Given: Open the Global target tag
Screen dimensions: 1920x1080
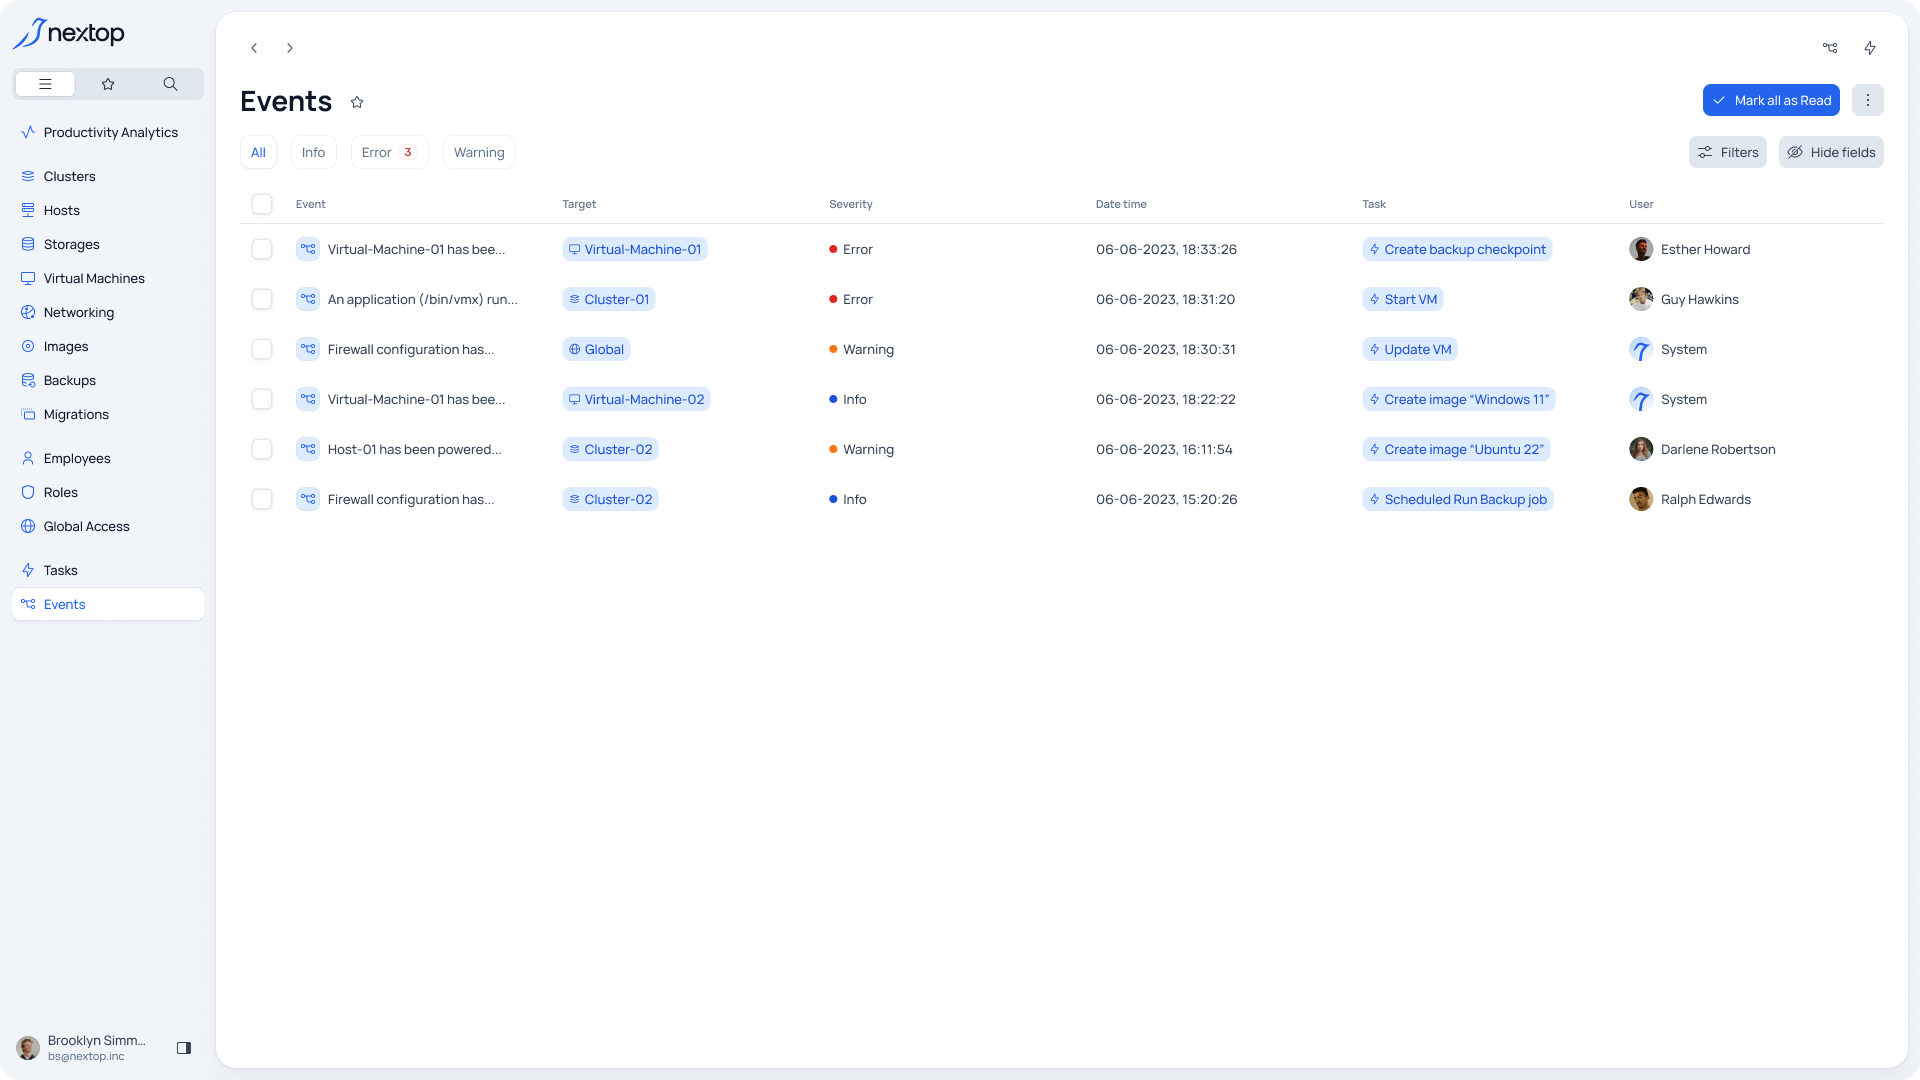Looking at the screenshot, I should coord(596,349).
